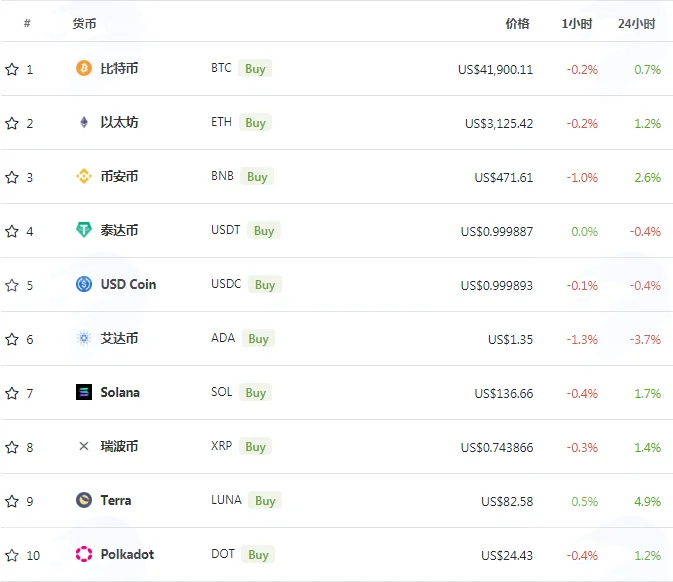Click the BNB yellow logo icon
This screenshot has height=582, width=673.
84,176
